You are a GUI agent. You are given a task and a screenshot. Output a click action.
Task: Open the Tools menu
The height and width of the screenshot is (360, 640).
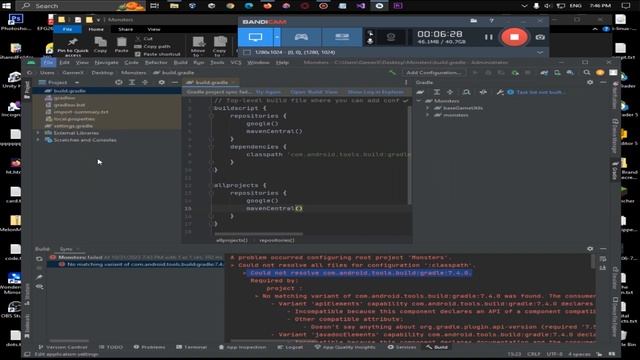[217, 62]
